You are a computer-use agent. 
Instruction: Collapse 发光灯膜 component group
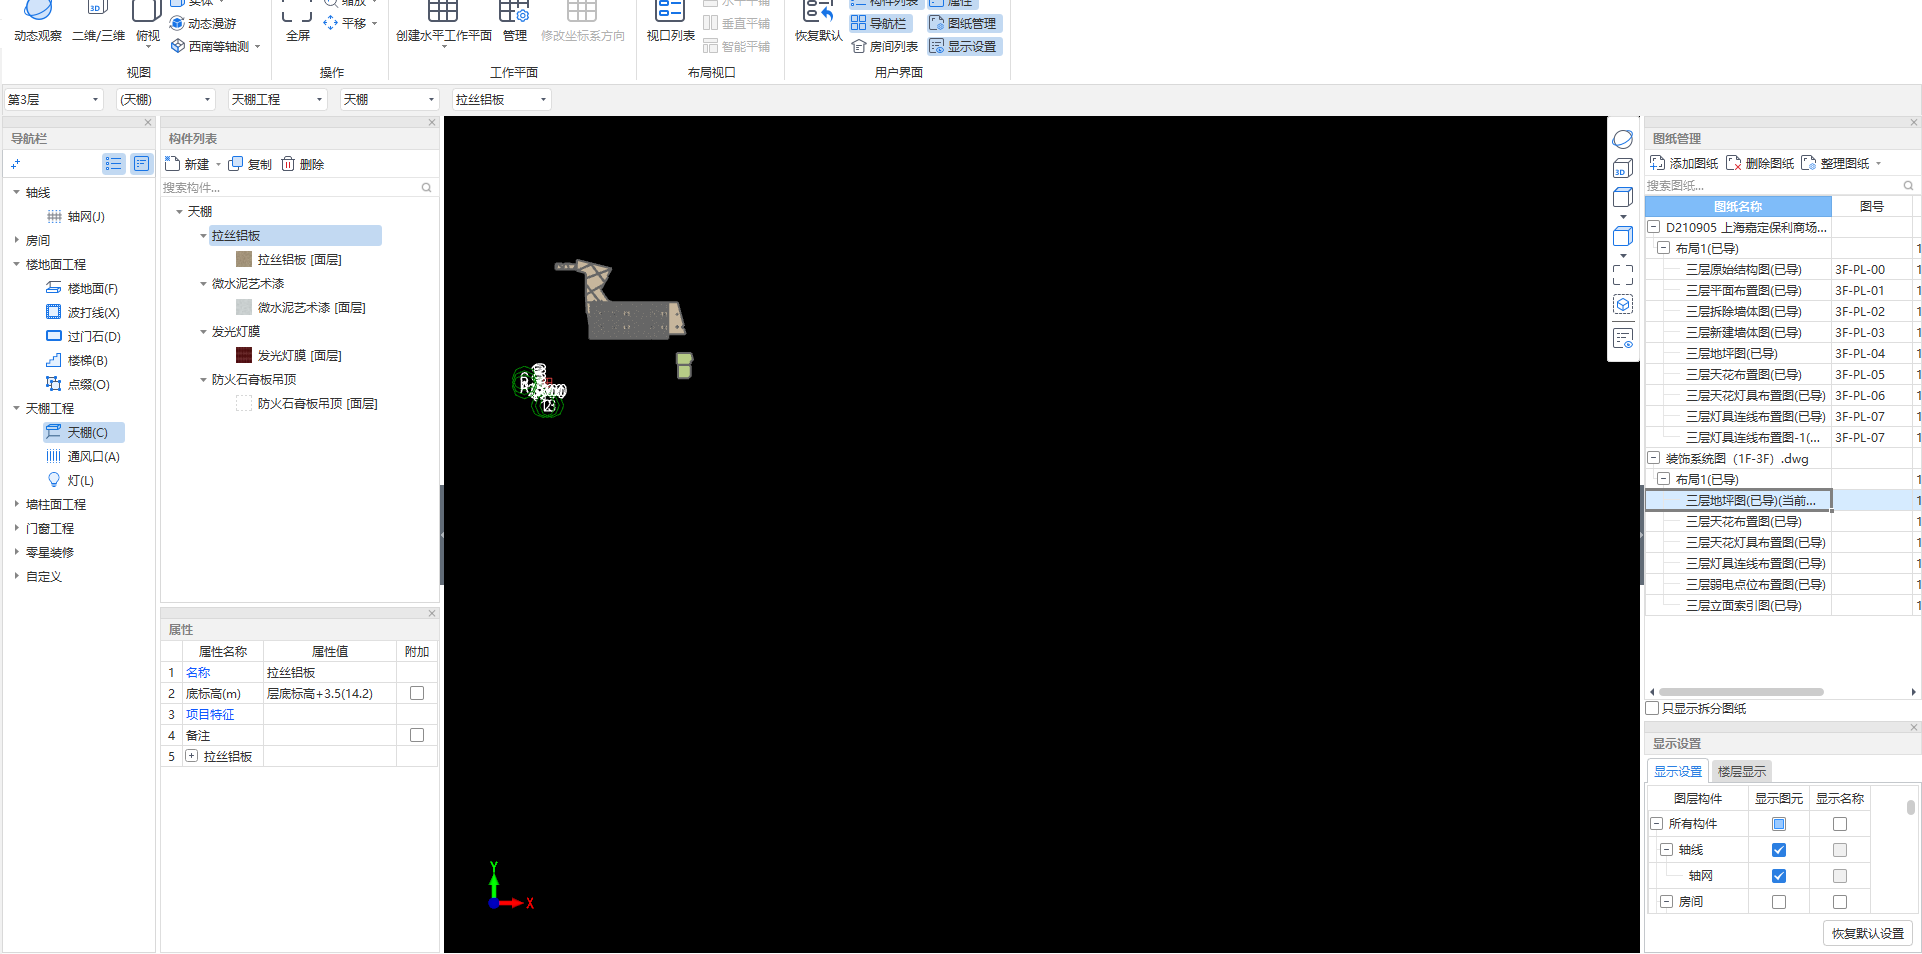[203, 331]
